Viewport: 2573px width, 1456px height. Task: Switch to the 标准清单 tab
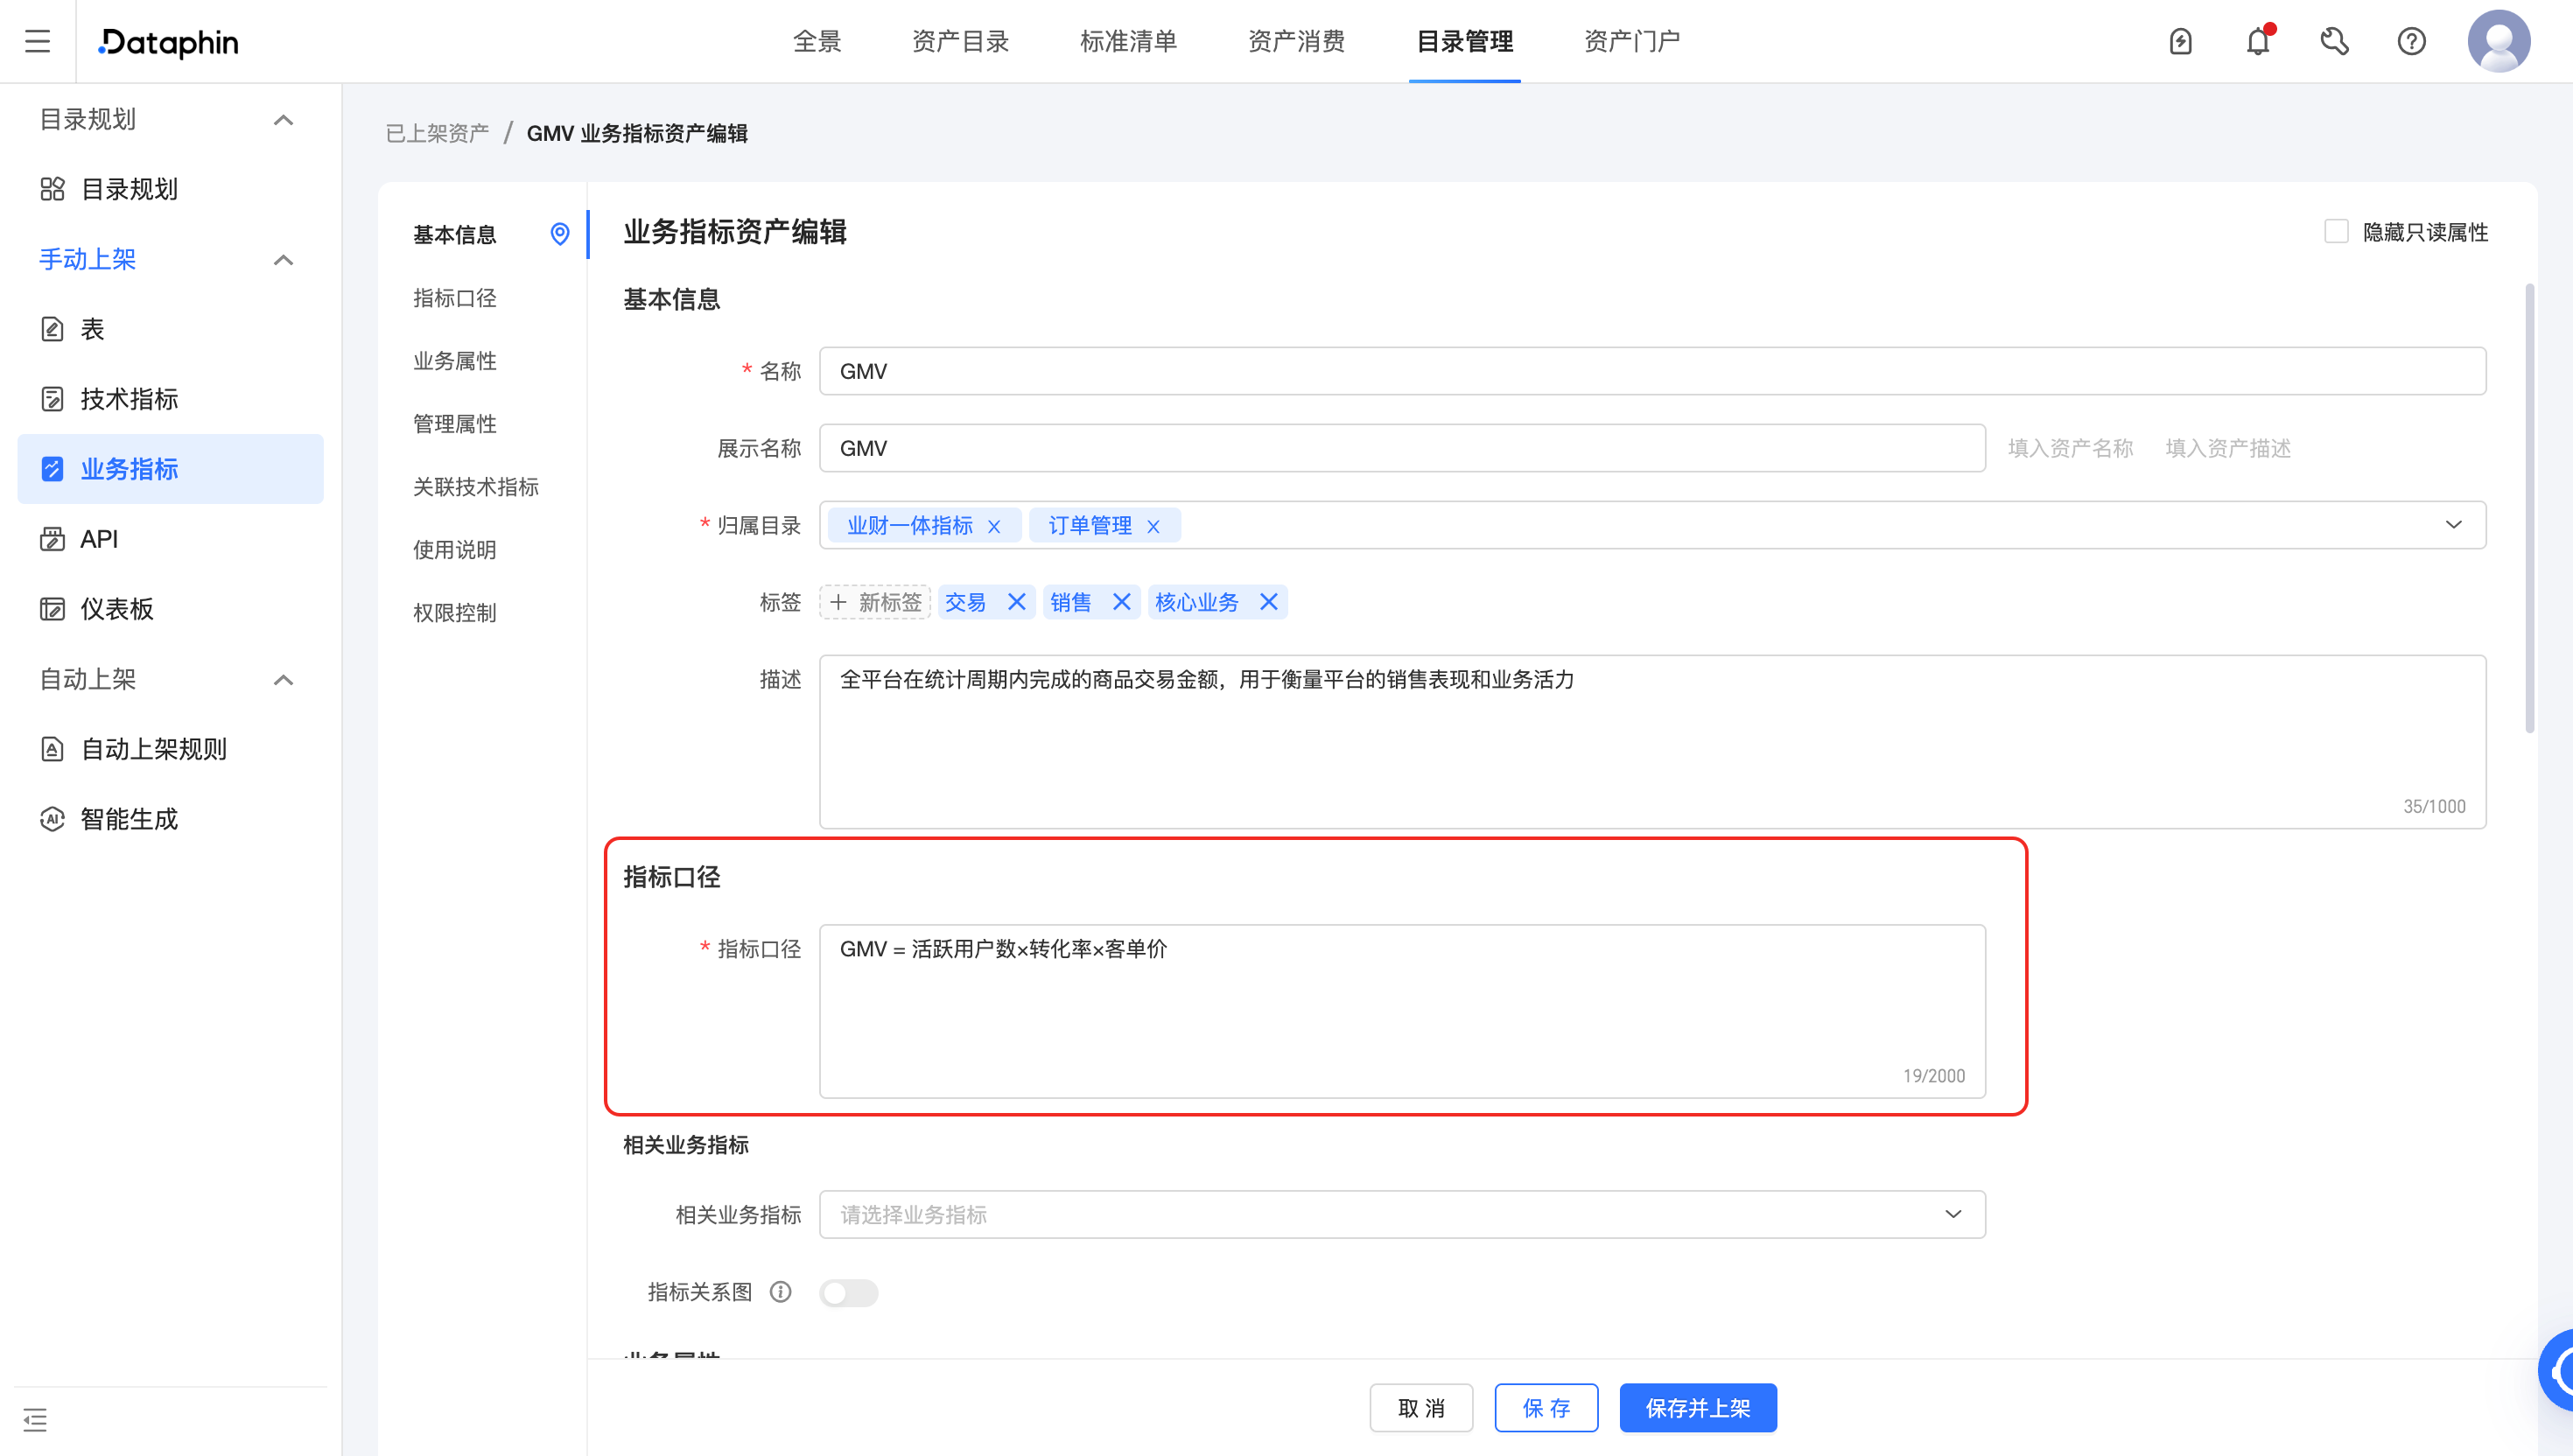1128,41
